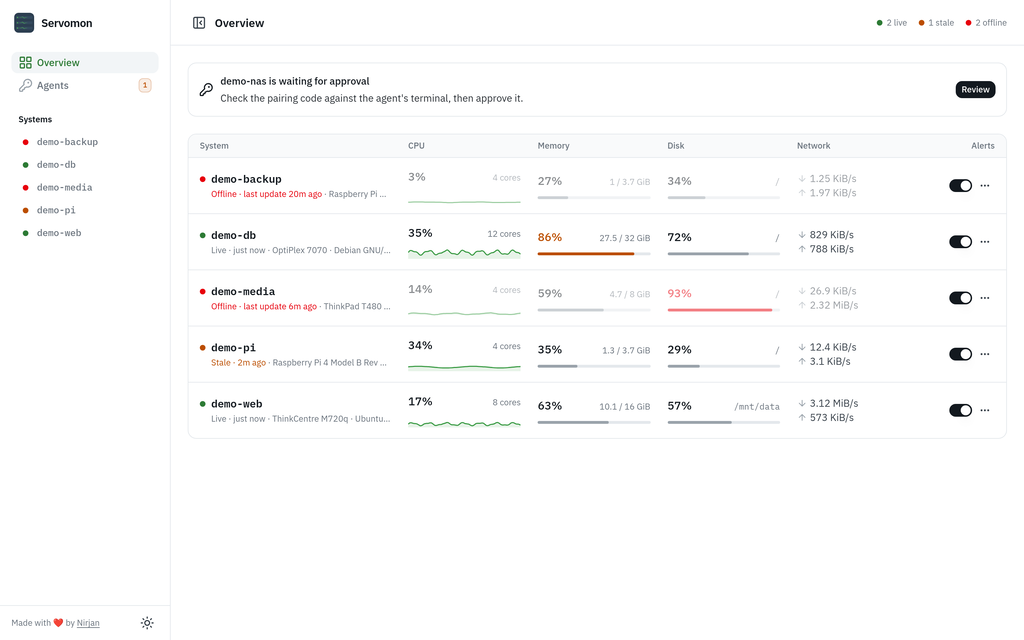Click '27.5 / 32 GiB' memory value
Screen dimensions: 1024x640
[625, 238]
